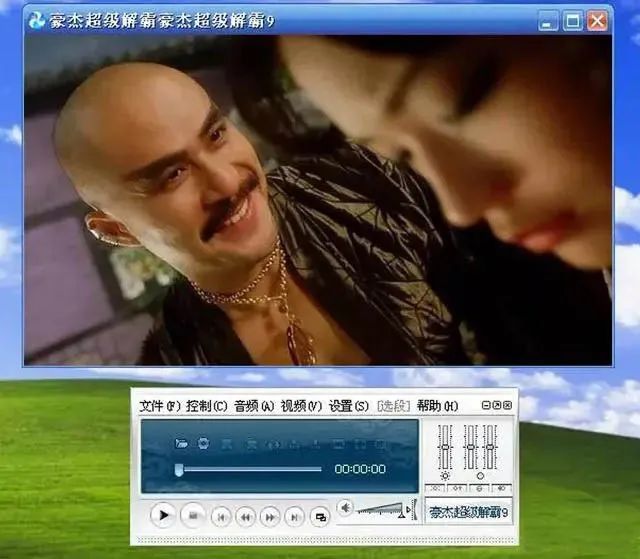This screenshot has width=640, height=559.
Task: Close the video window
Action: (x=597, y=21)
